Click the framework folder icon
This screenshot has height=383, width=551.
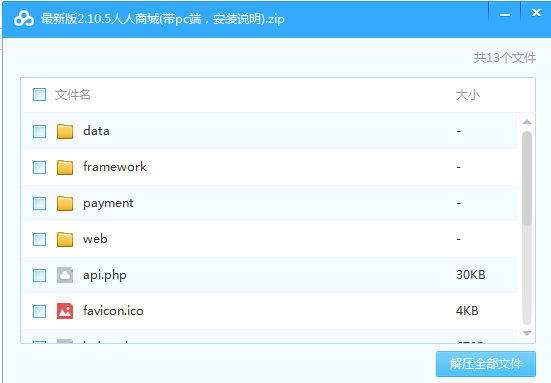pos(65,167)
